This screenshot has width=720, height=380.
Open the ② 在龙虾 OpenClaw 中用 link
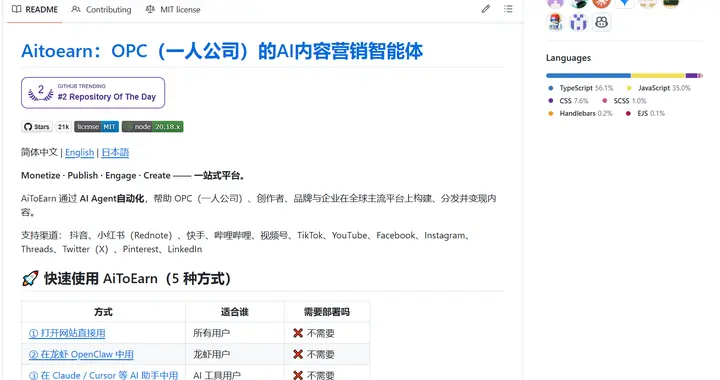point(81,354)
